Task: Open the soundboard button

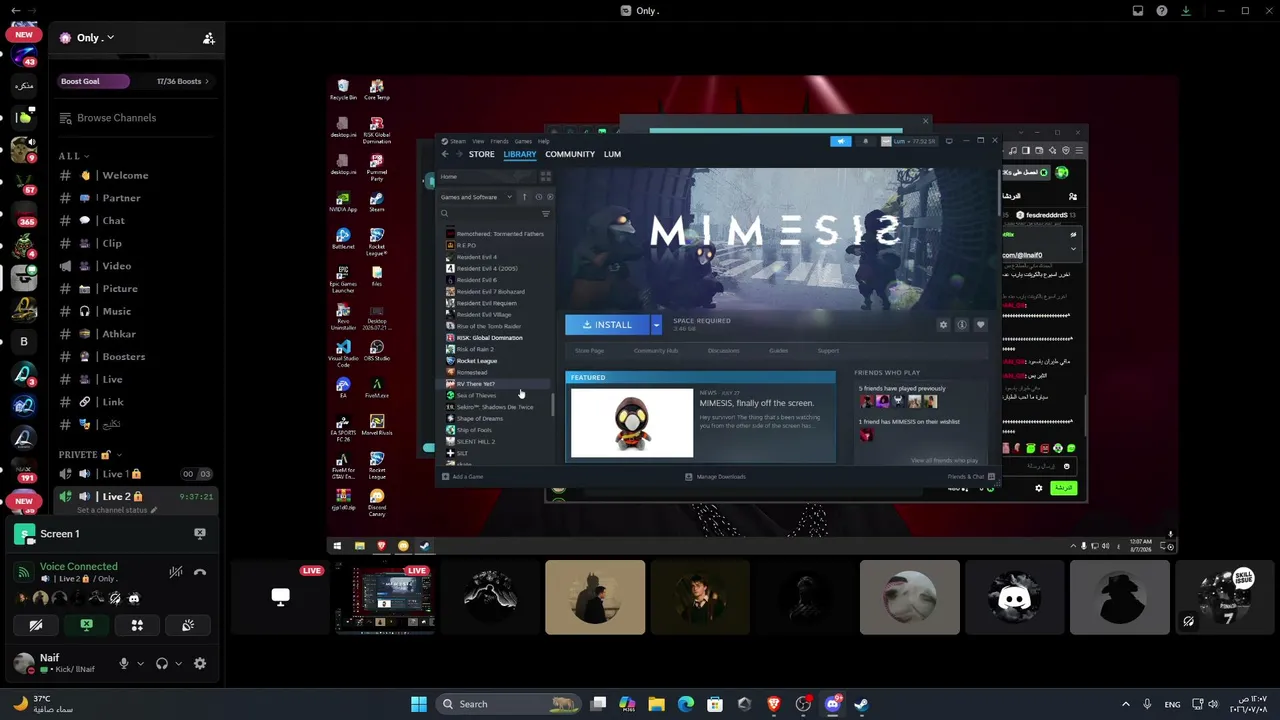Action: [x=188, y=625]
